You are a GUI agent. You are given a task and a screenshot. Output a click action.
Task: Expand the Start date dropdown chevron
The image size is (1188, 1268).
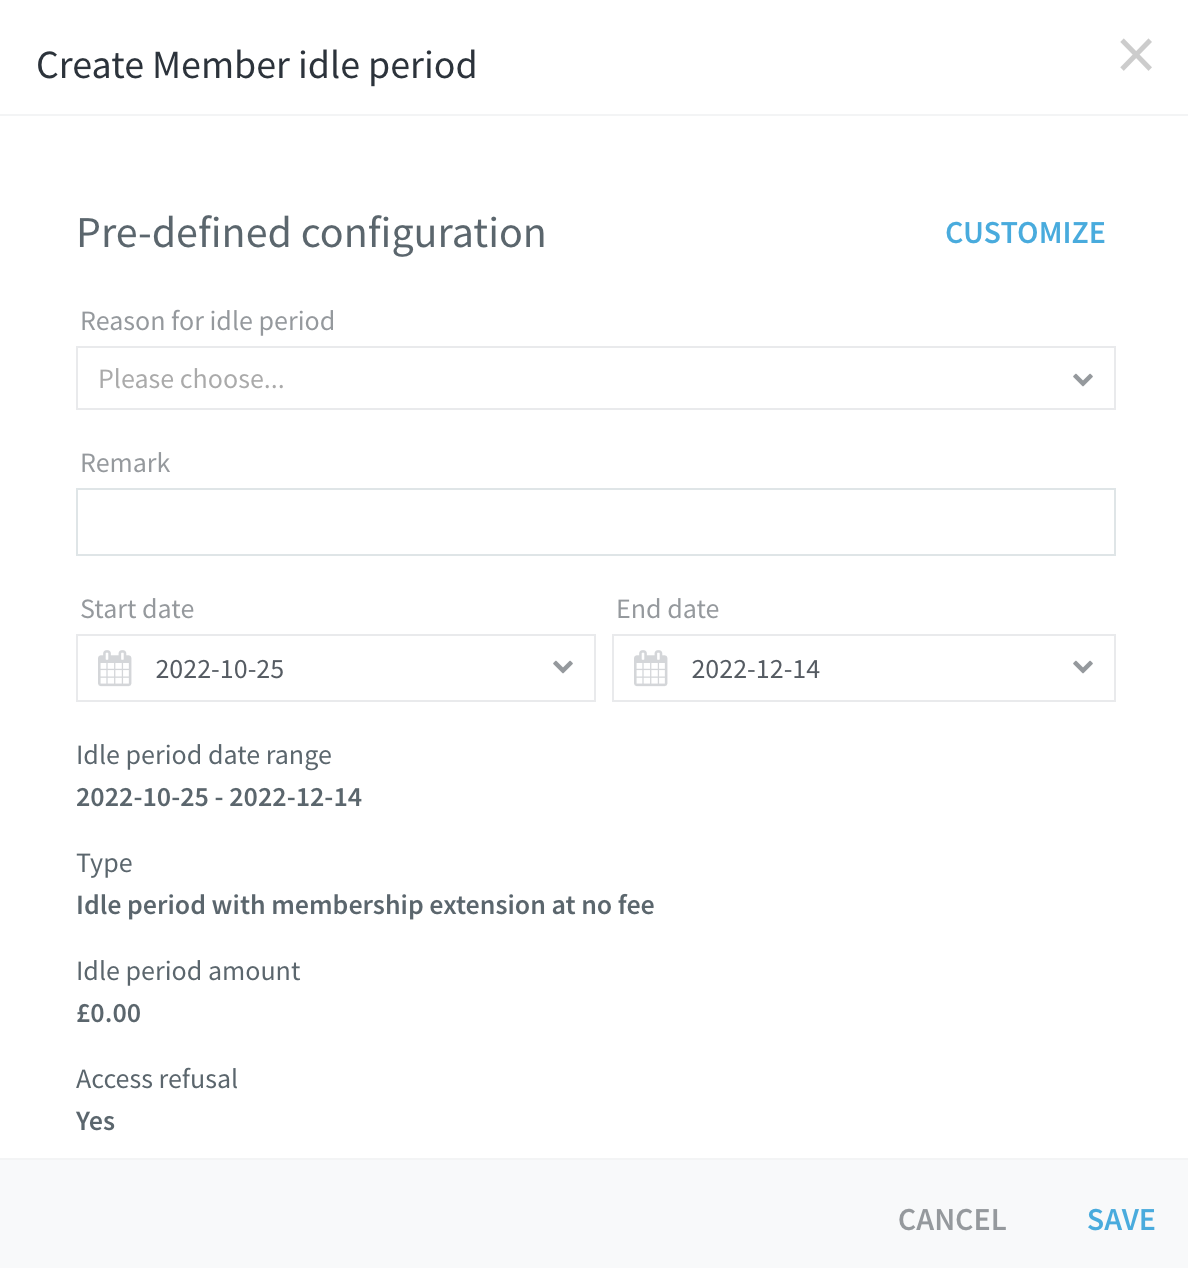[563, 667]
